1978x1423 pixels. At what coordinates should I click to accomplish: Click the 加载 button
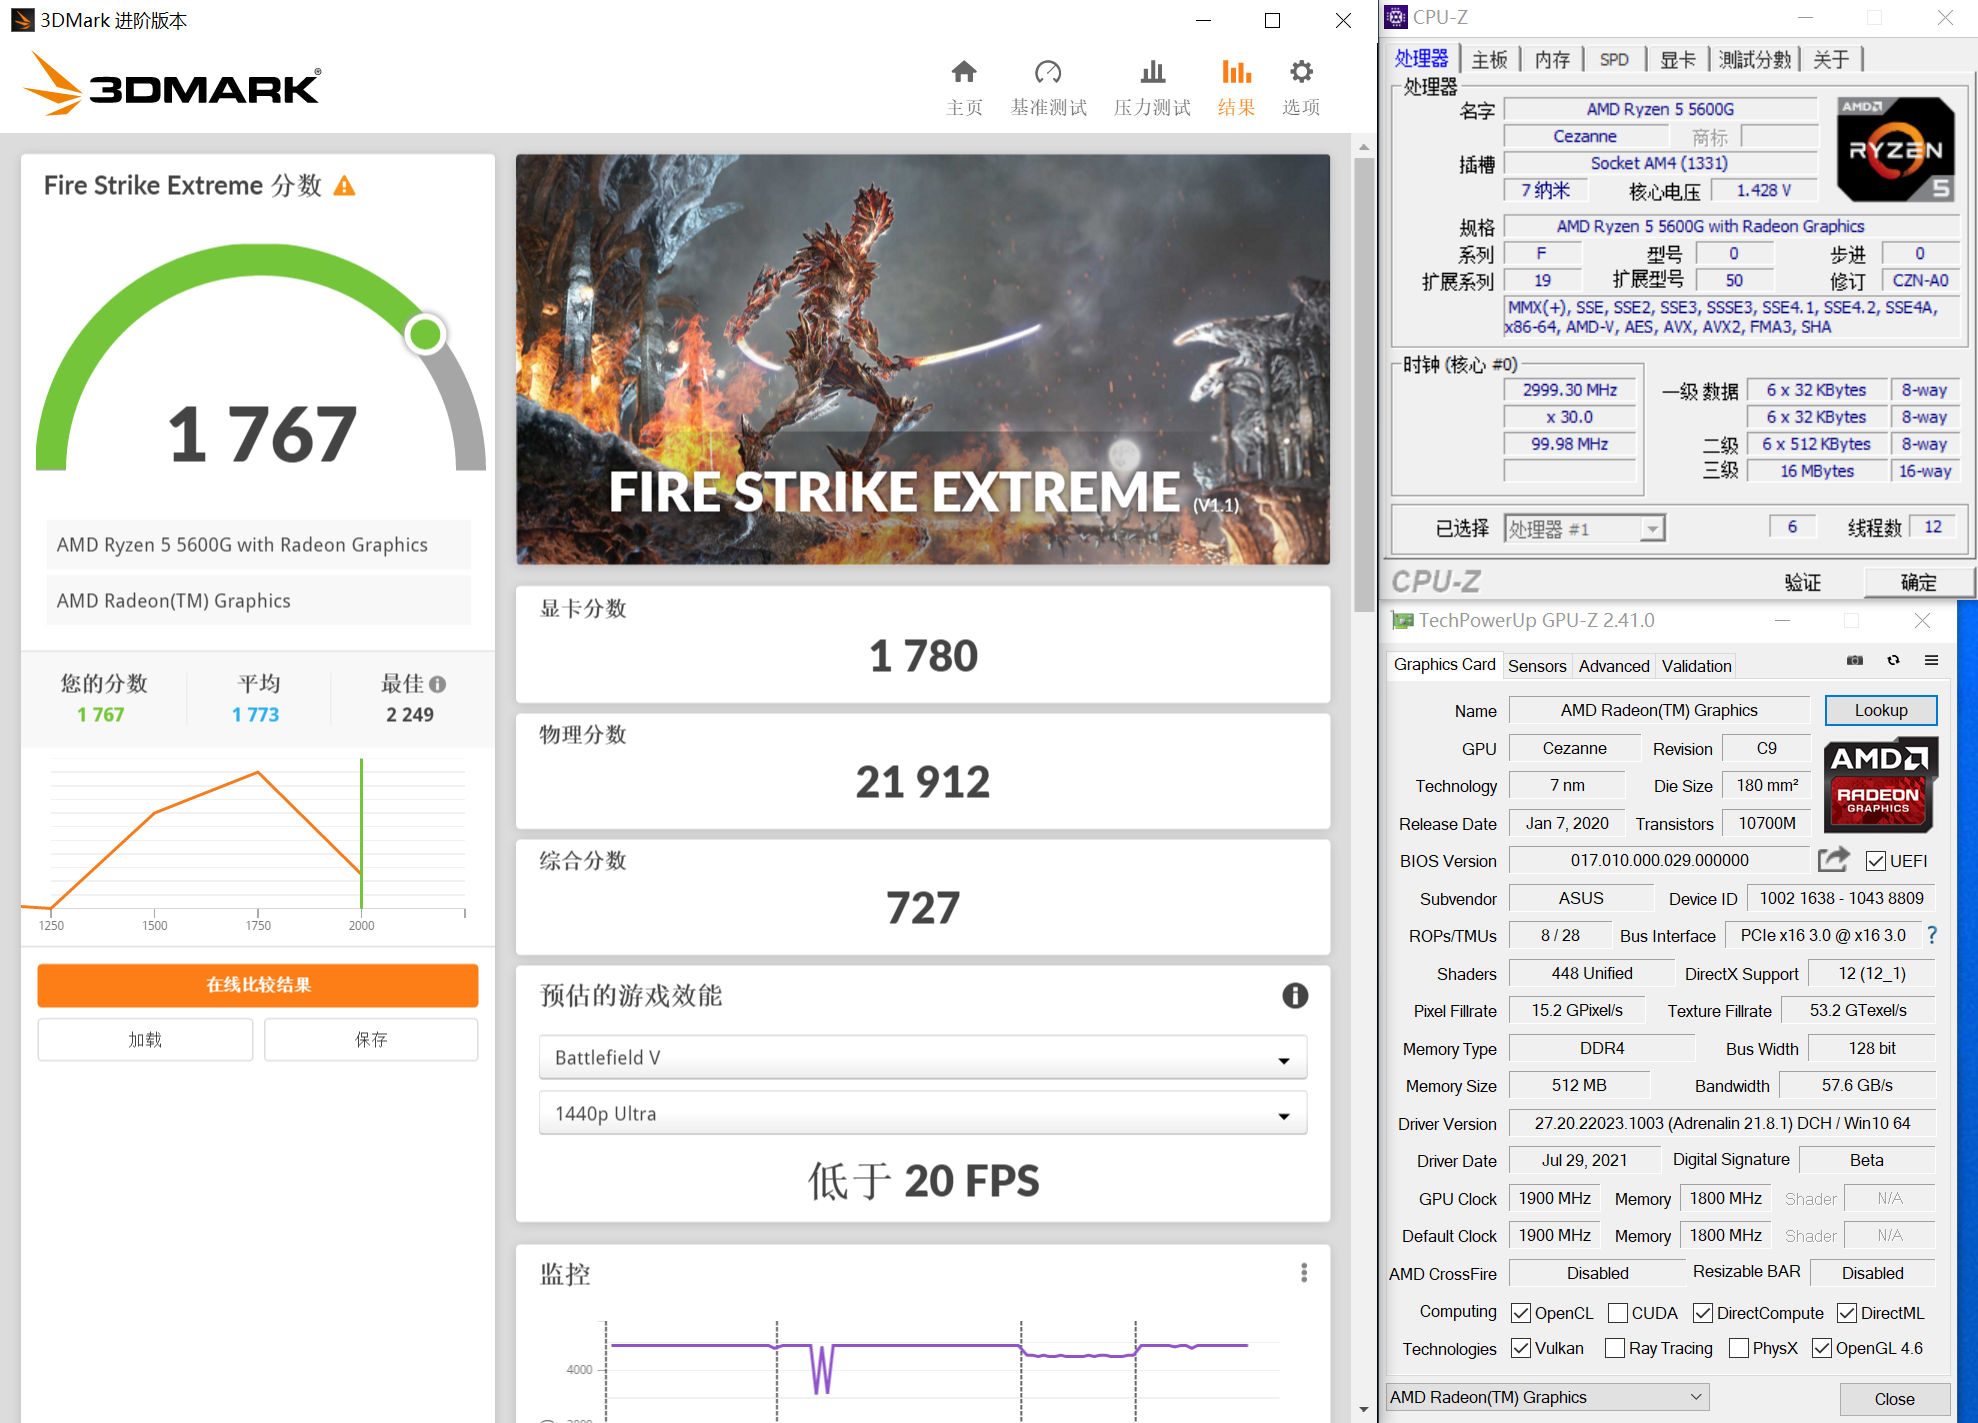(x=145, y=1039)
